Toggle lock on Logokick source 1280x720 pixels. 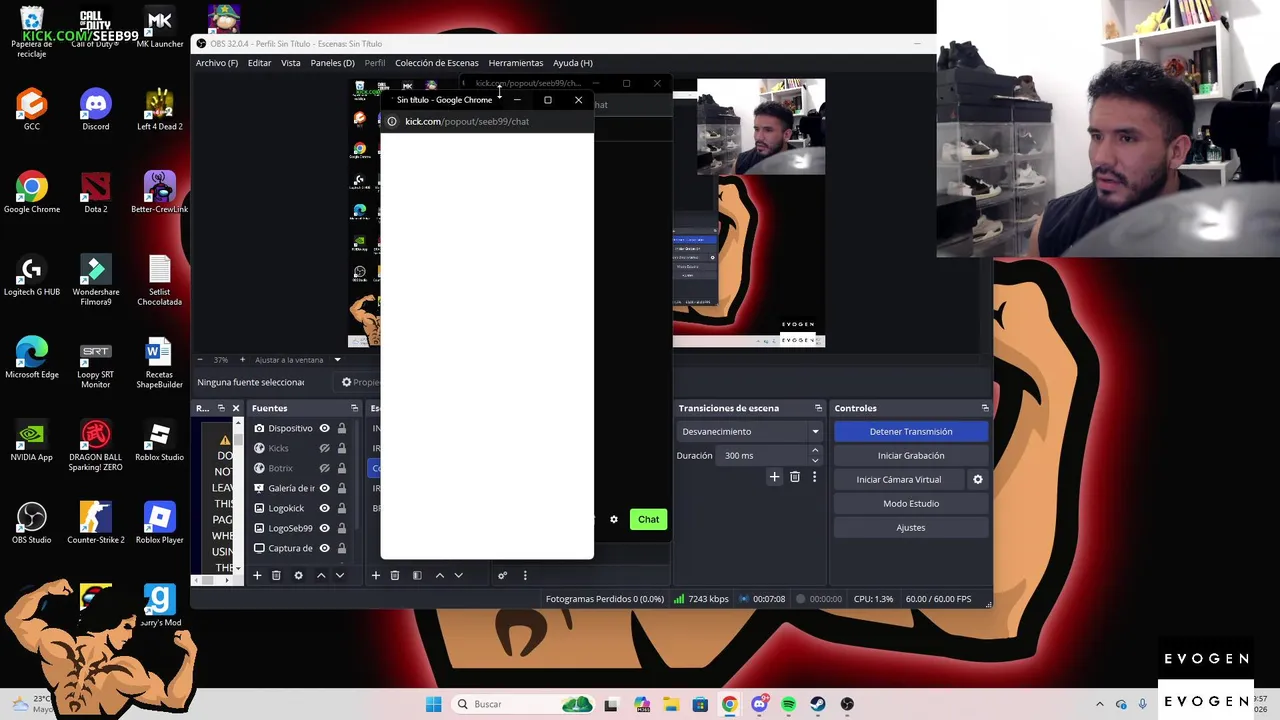[342, 508]
